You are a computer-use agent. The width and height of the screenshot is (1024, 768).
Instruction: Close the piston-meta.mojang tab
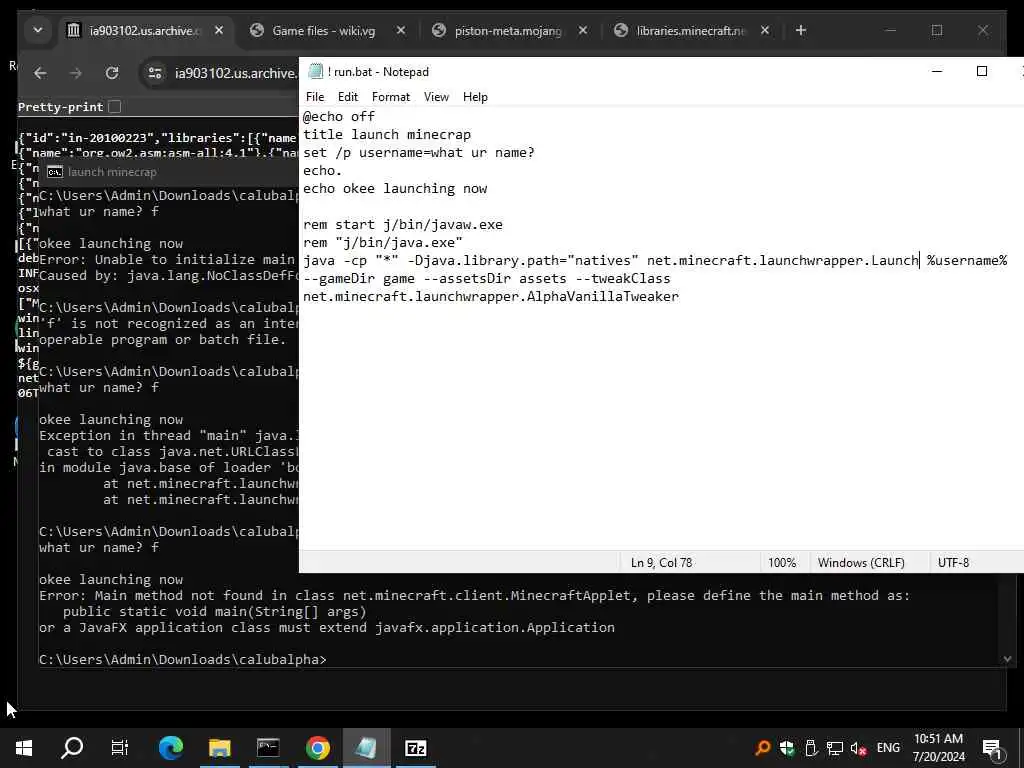(x=583, y=30)
